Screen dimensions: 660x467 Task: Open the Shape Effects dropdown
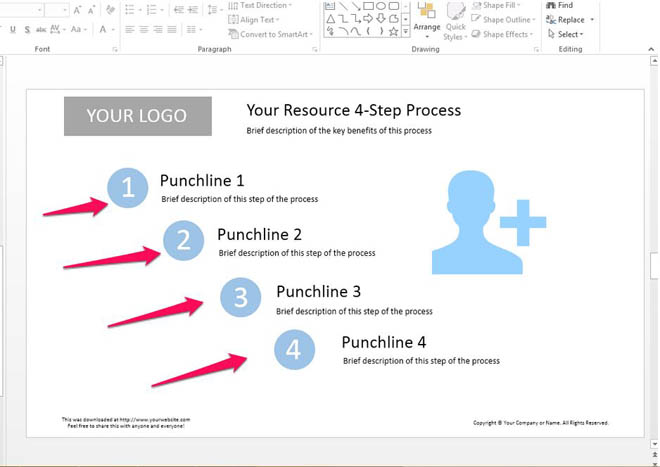502,34
